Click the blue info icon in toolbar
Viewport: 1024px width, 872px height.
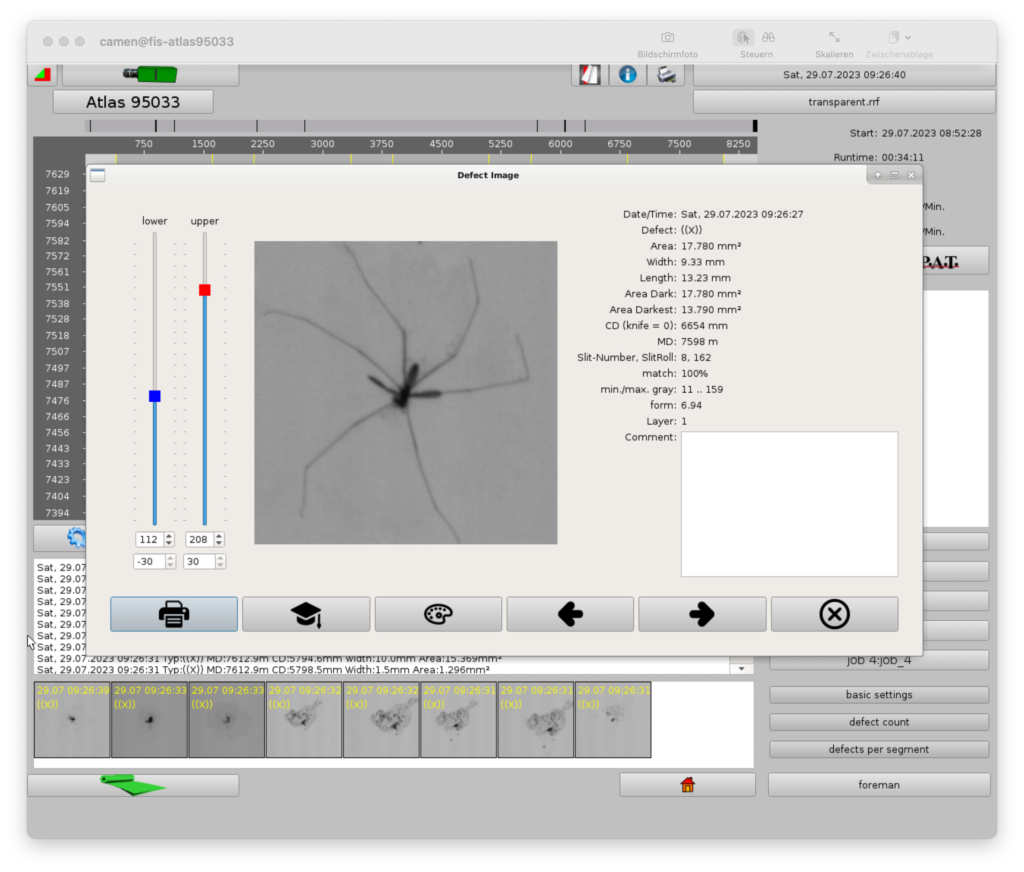pyautogui.click(x=627, y=74)
